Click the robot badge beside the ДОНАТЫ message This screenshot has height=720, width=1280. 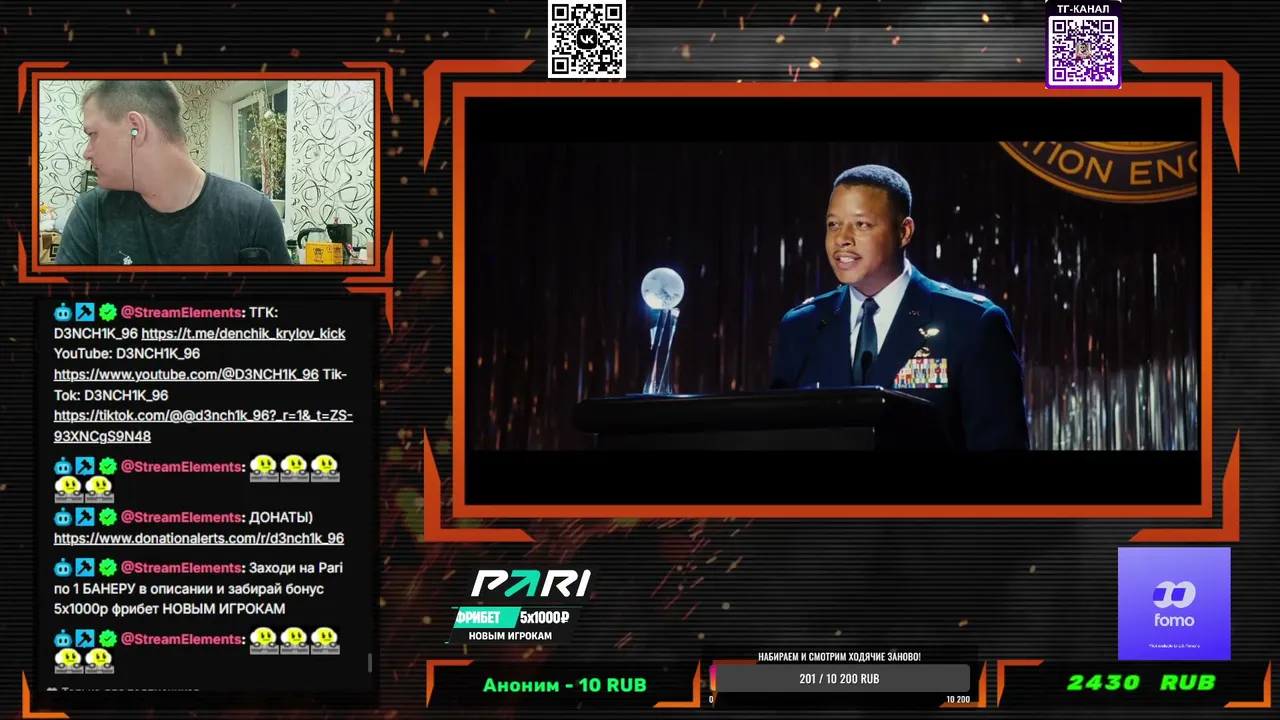coord(63,517)
